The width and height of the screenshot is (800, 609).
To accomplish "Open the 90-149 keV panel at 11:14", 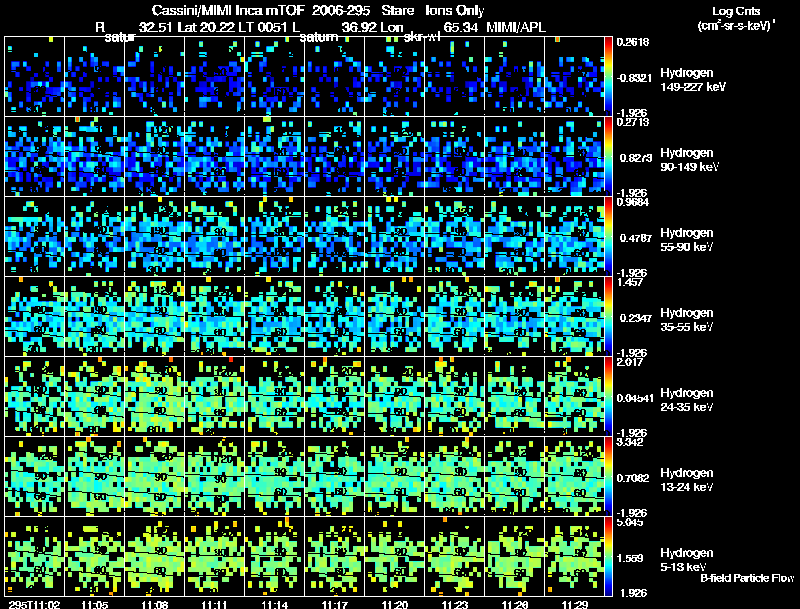I will [274, 157].
